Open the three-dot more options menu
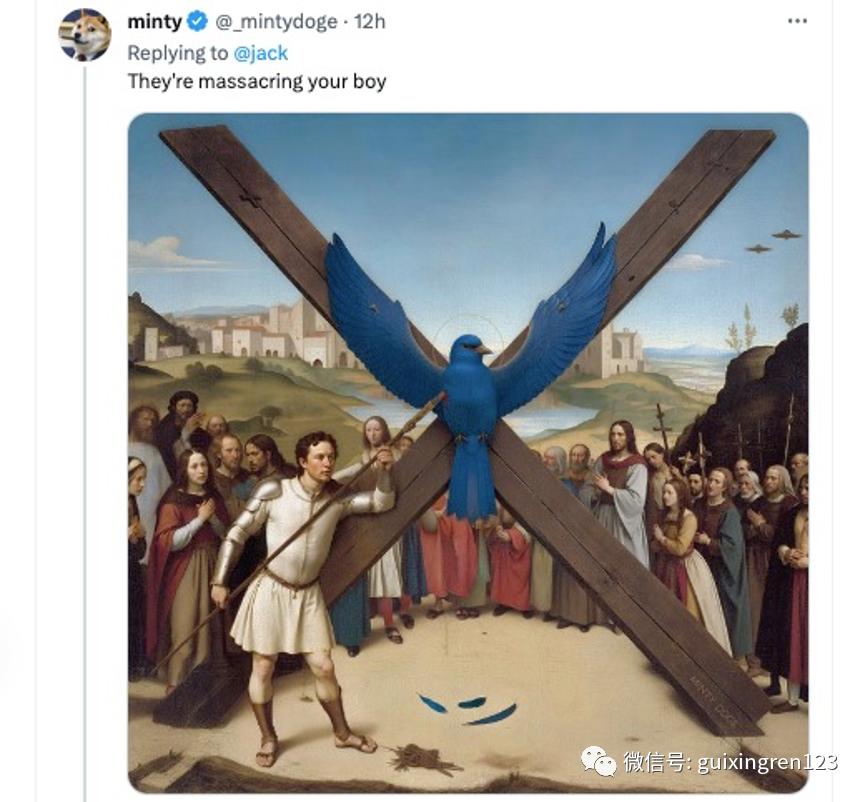This screenshot has height=802, width=866. point(797,21)
